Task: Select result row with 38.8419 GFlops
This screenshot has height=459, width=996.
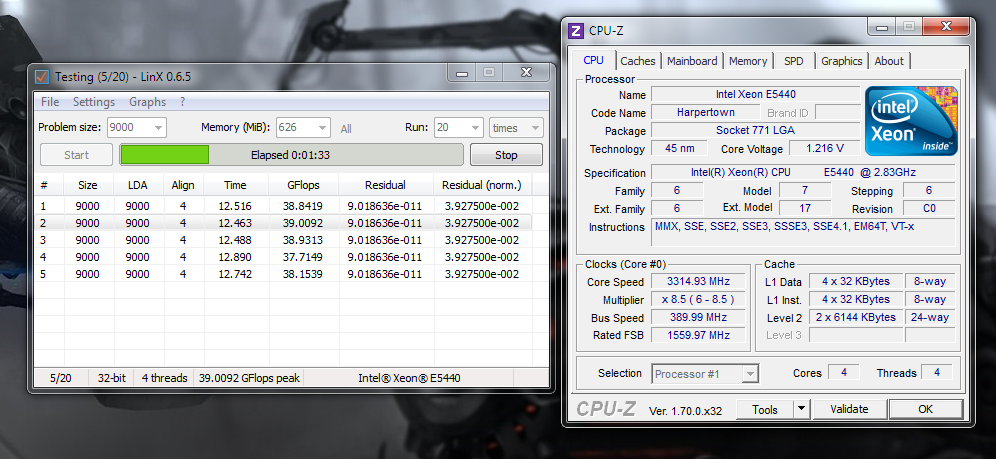Action: click(x=283, y=206)
